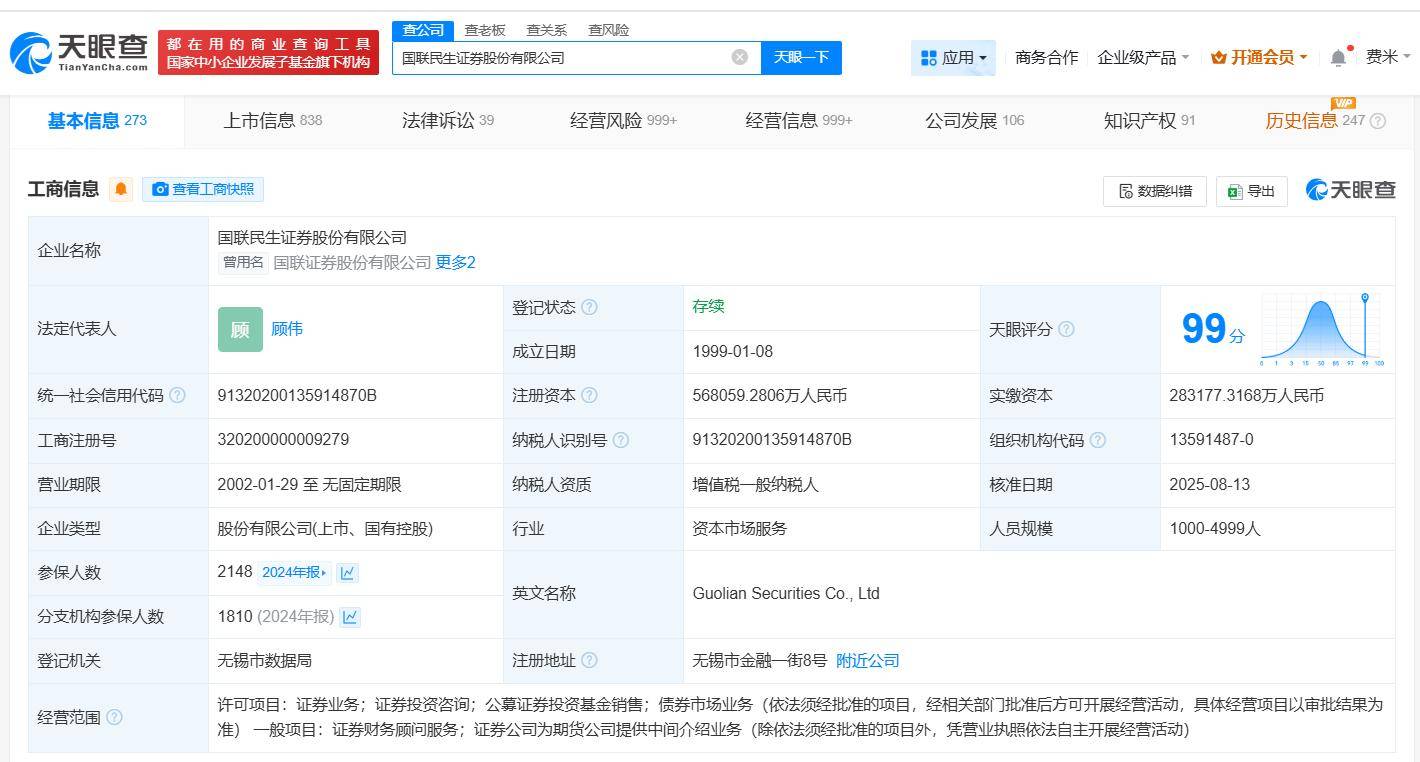The image size is (1420, 762).
Task: Click organization code 13591487-0
Action: tap(1211, 440)
